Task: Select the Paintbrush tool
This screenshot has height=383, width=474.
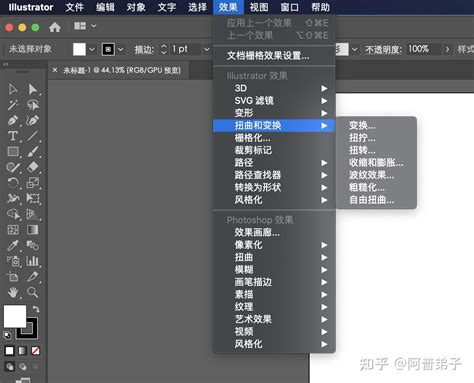Action: pyautogui.click(x=33, y=152)
